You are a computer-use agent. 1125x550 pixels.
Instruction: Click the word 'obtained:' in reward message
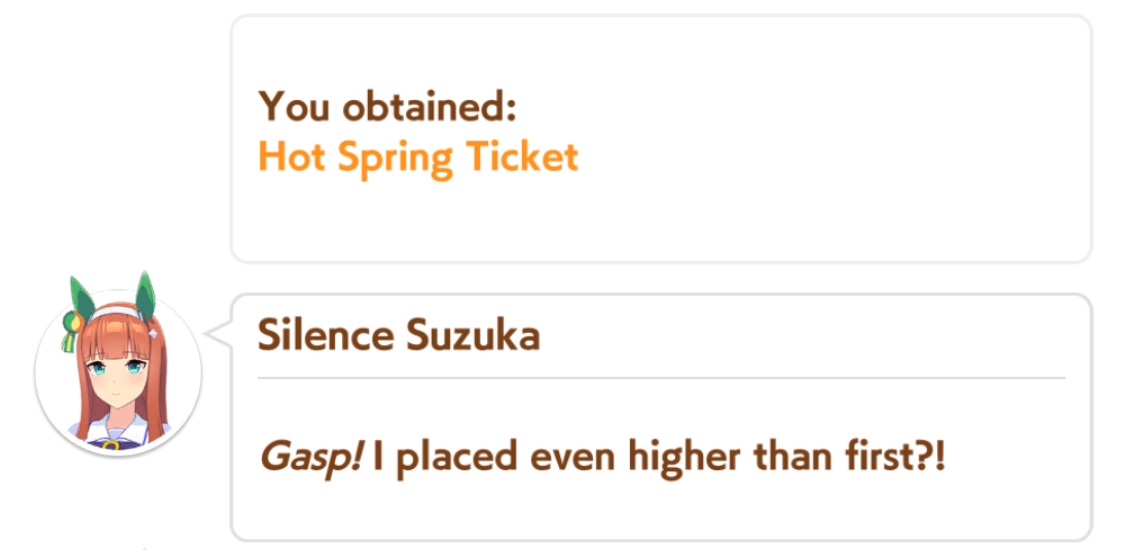tap(430, 106)
